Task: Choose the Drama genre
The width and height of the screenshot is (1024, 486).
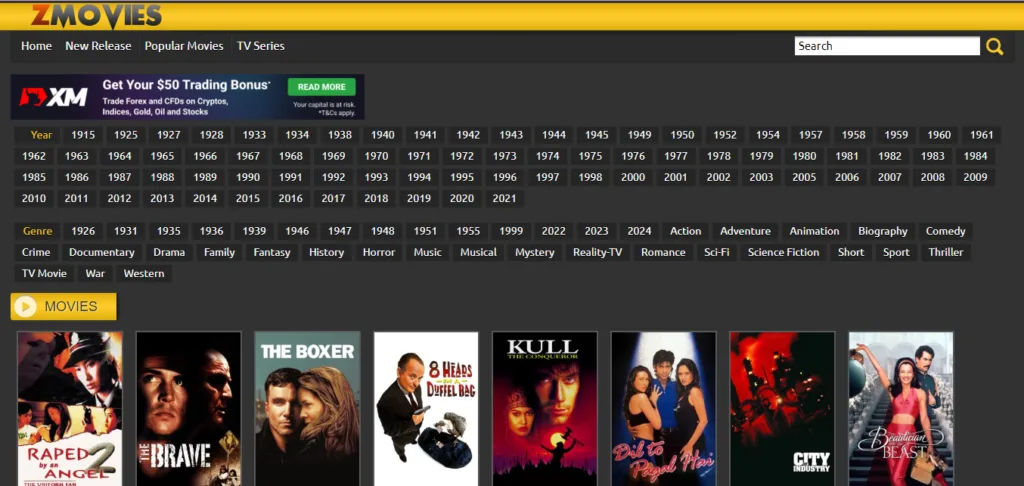Action: tap(169, 252)
